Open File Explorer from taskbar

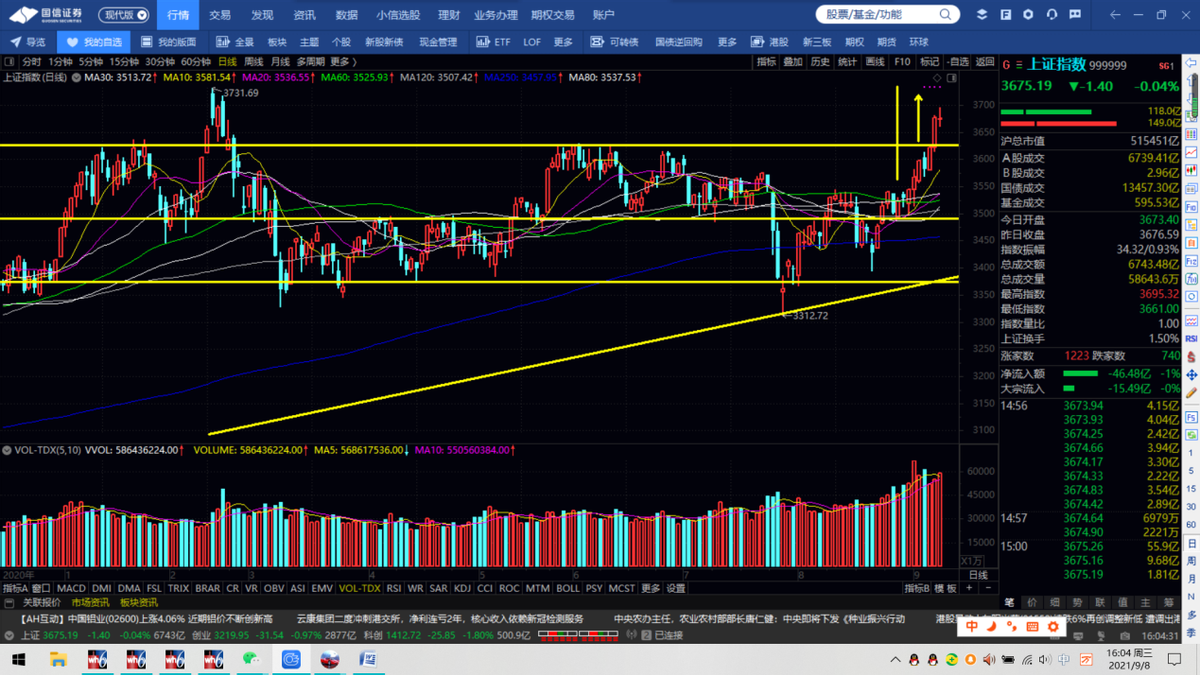58,660
